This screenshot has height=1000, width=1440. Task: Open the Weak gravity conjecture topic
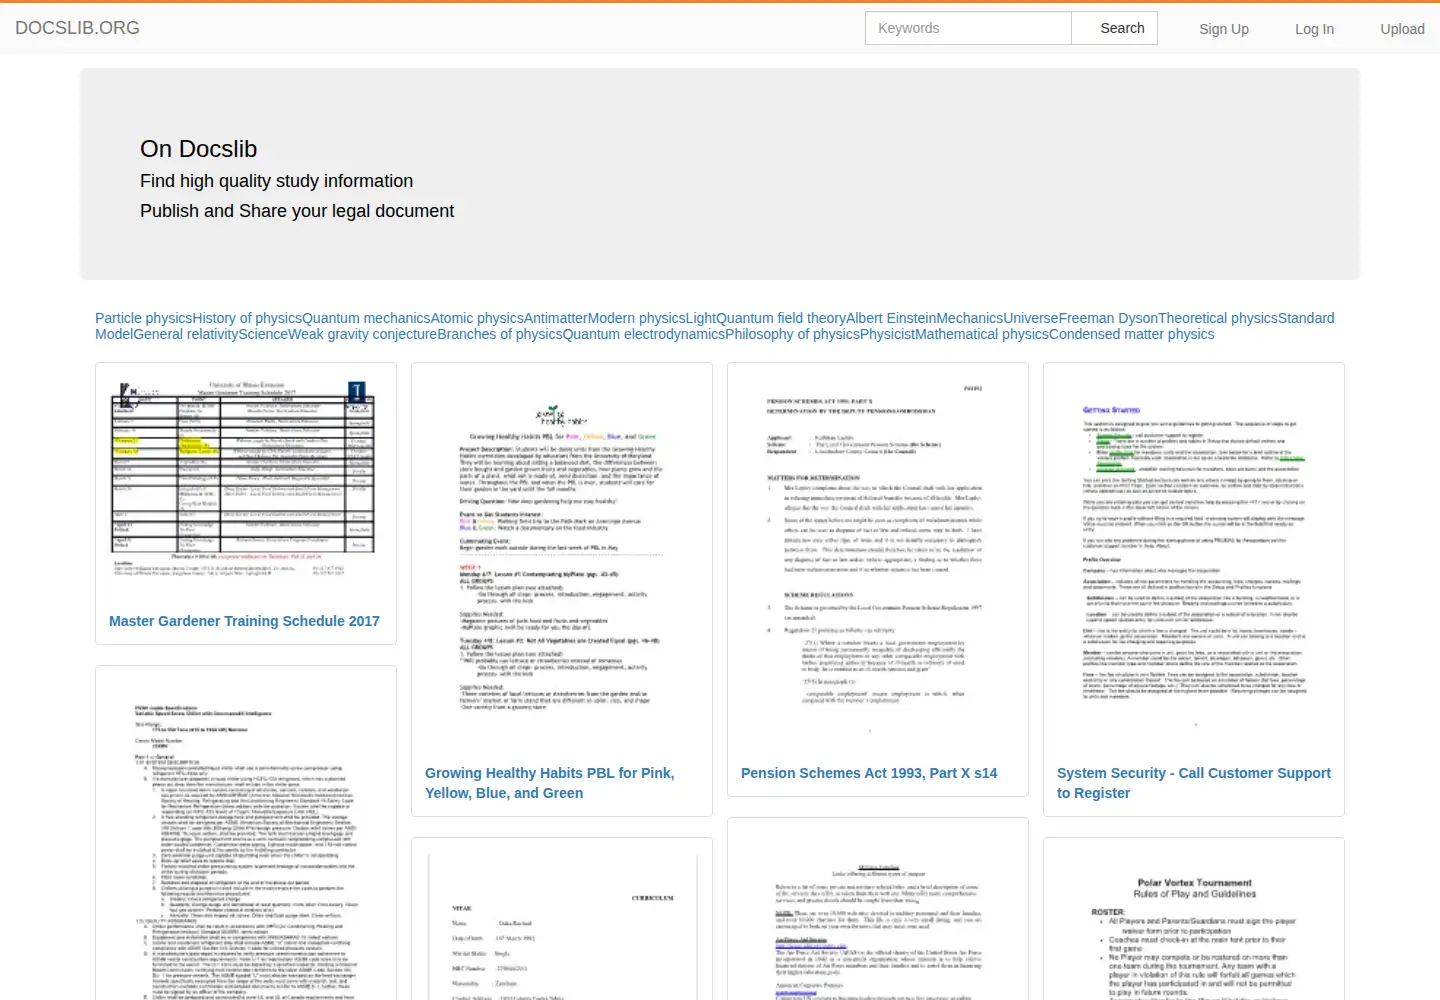pyautogui.click(x=362, y=334)
